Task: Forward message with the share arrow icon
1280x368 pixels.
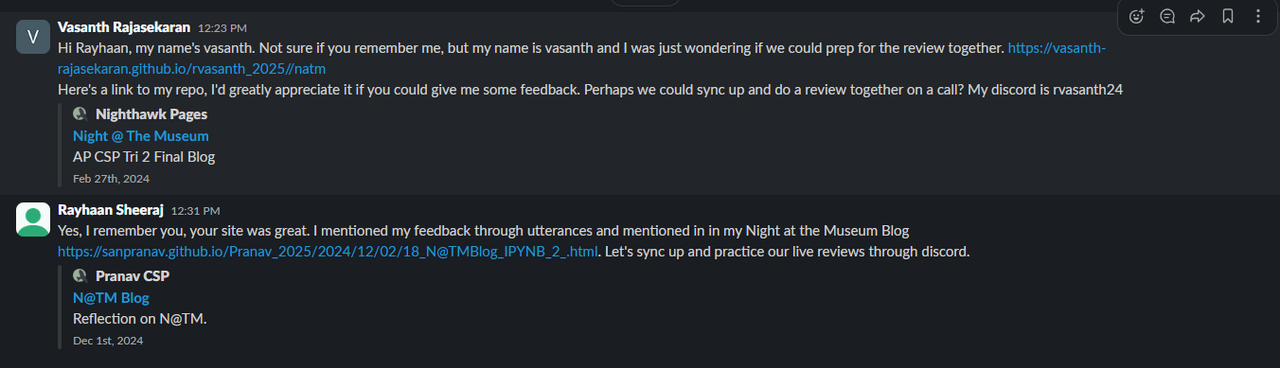Action: [1197, 16]
